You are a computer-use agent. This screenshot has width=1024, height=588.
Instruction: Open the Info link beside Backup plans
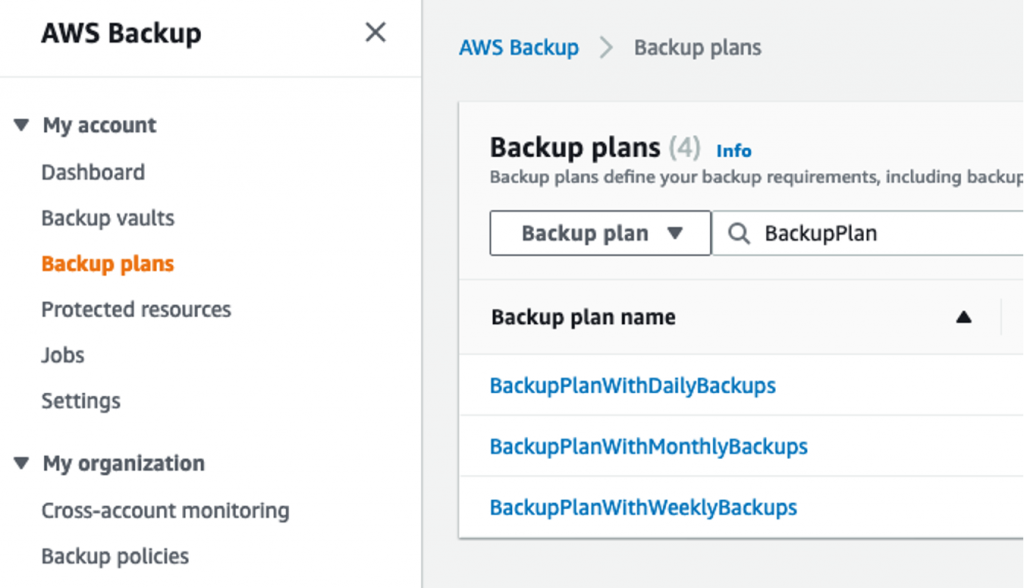point(734,151)
